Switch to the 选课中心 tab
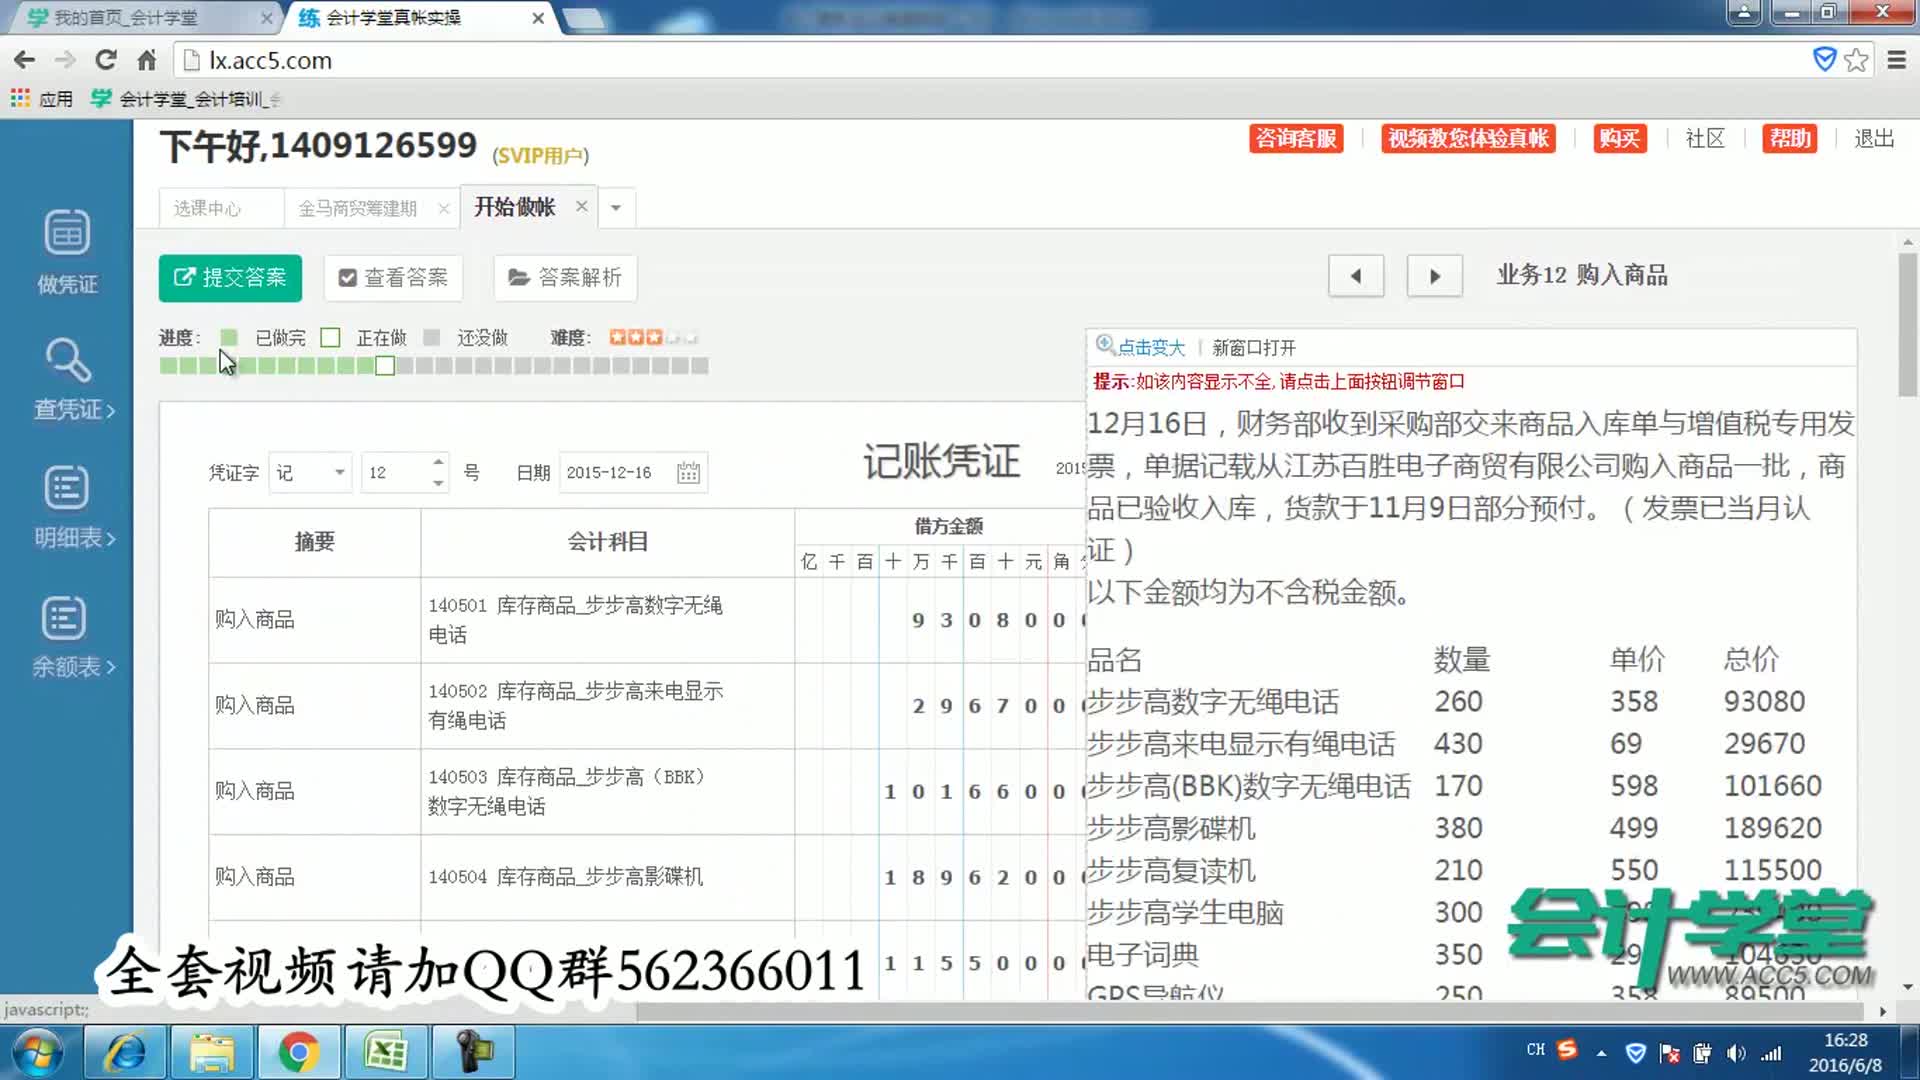This screenshot has height=1080, width=1920. tap(207, 208)
